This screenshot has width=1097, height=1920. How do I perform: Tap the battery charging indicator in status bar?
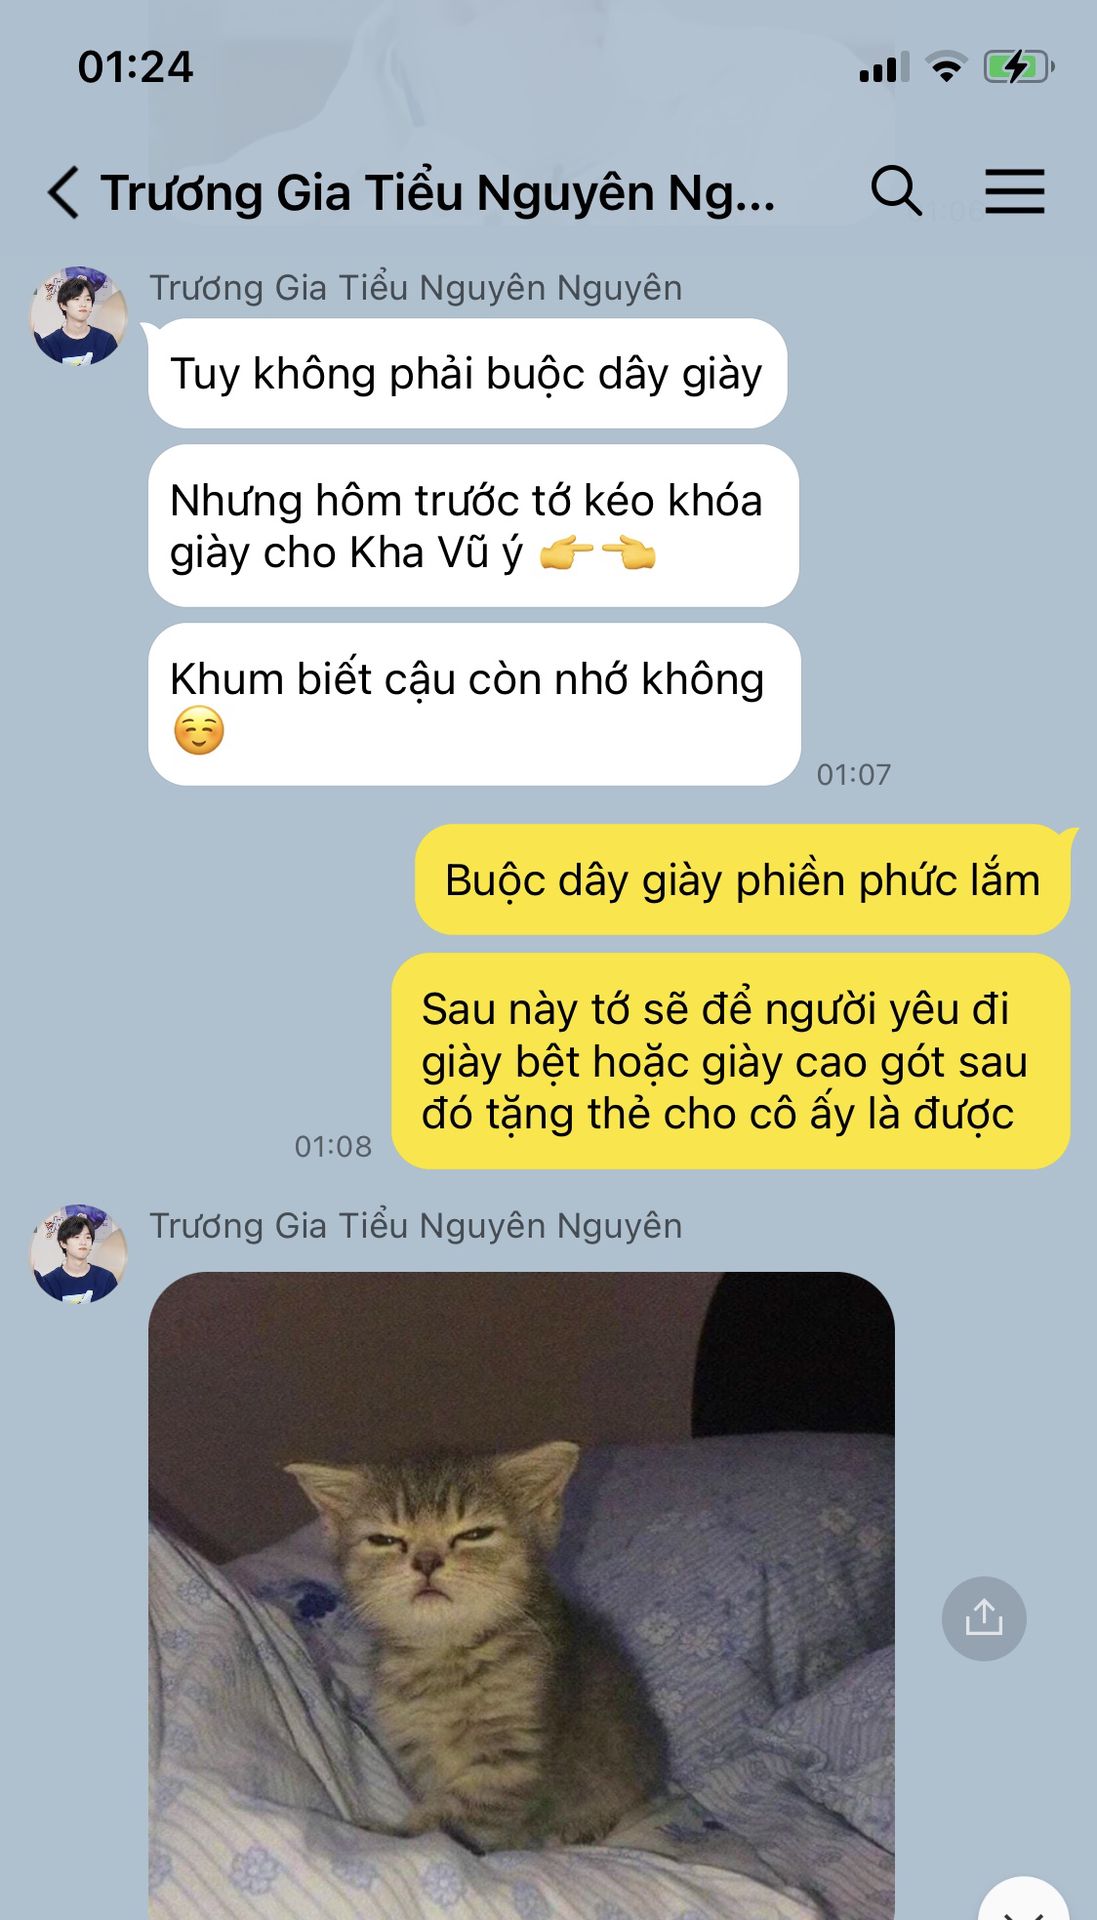[1019, 67]
